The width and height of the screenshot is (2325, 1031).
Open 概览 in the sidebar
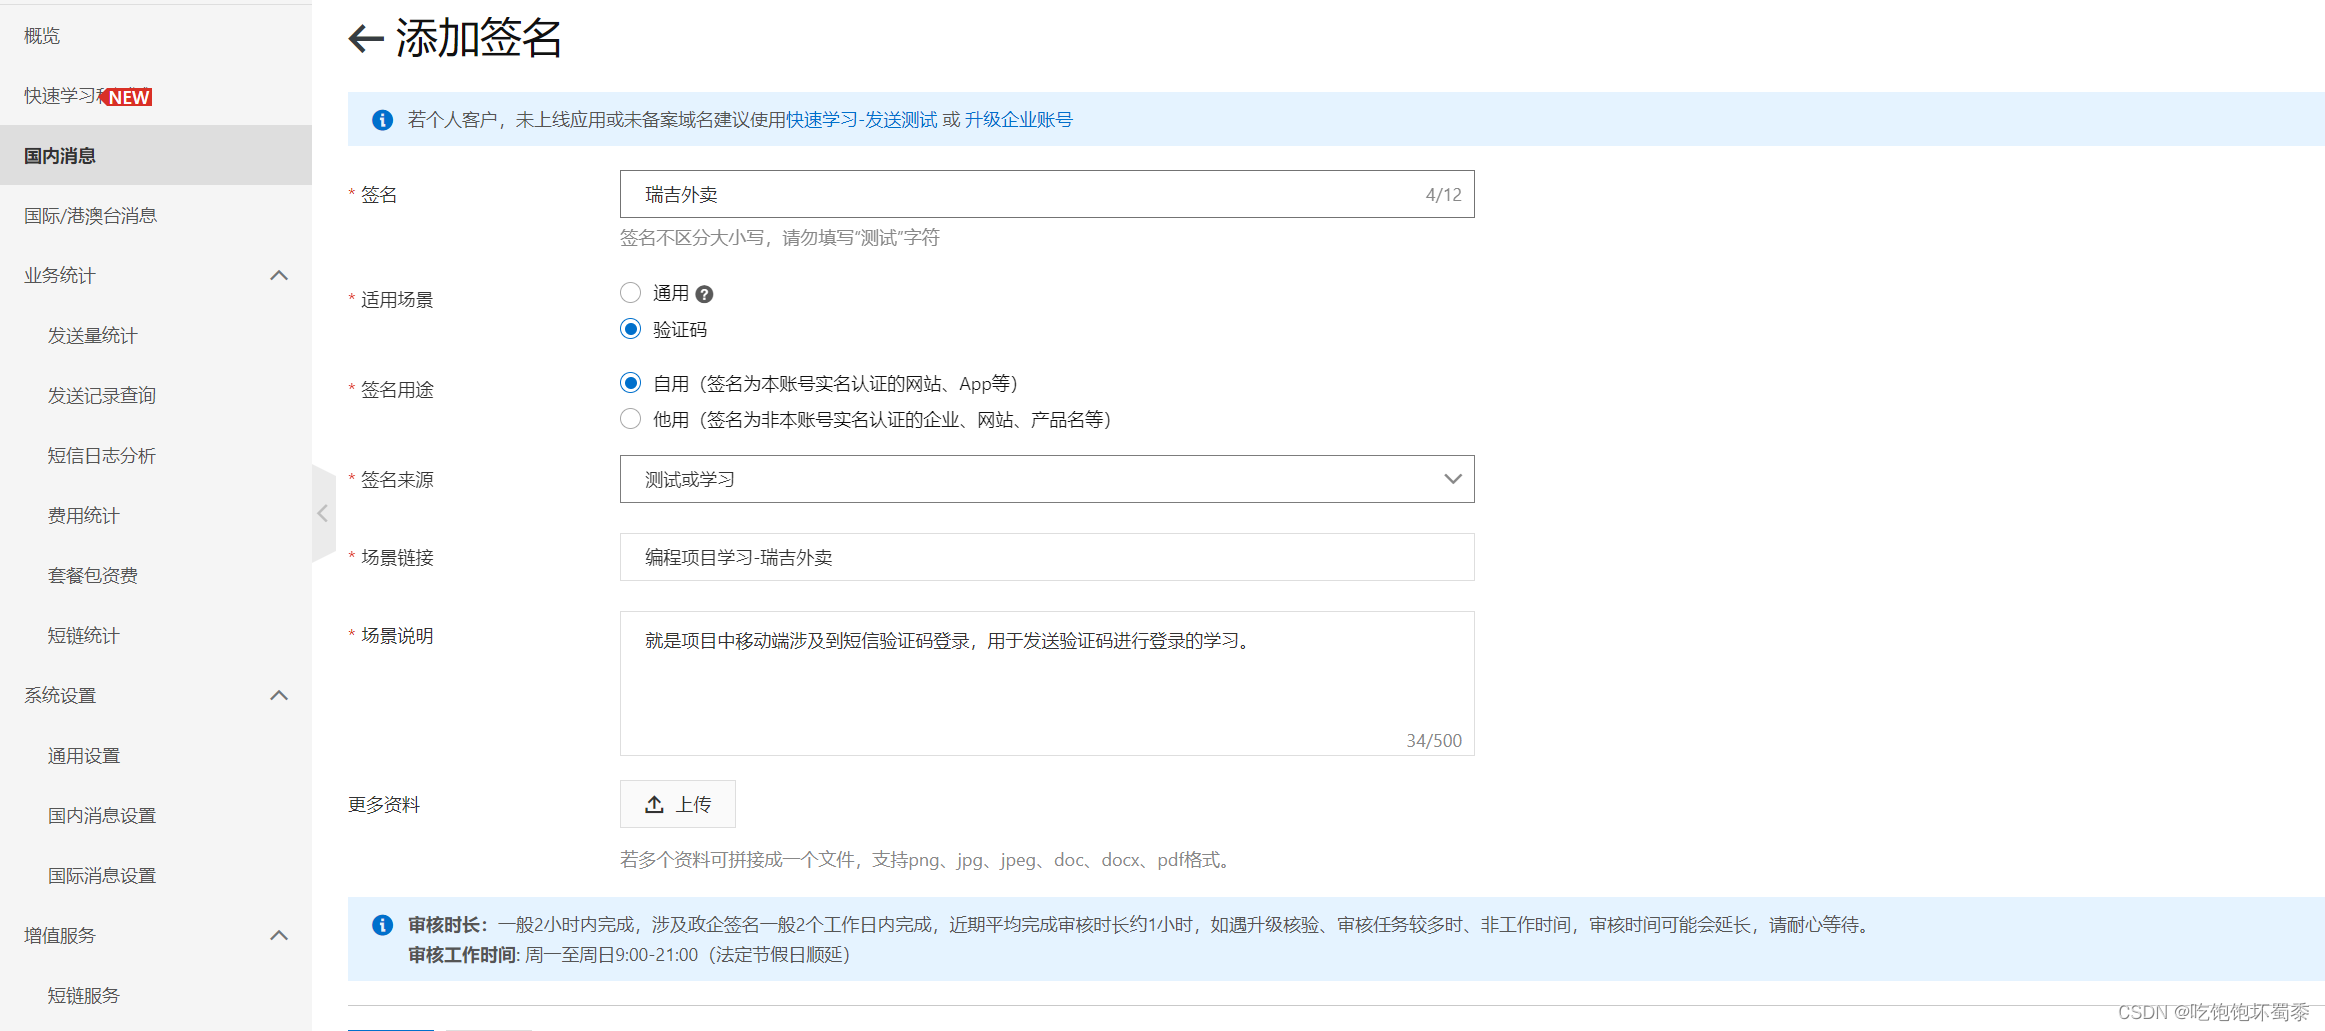click(42, 36)
